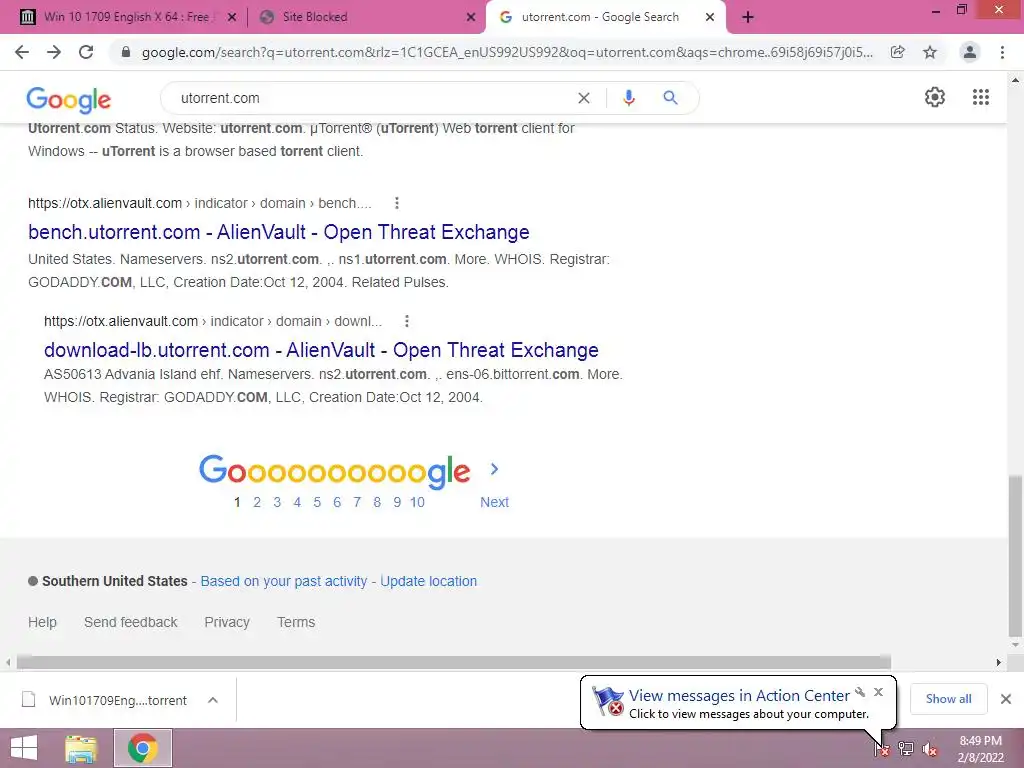Click the address bar URL
1024x768 pixels.
click(x=506, y=52)
